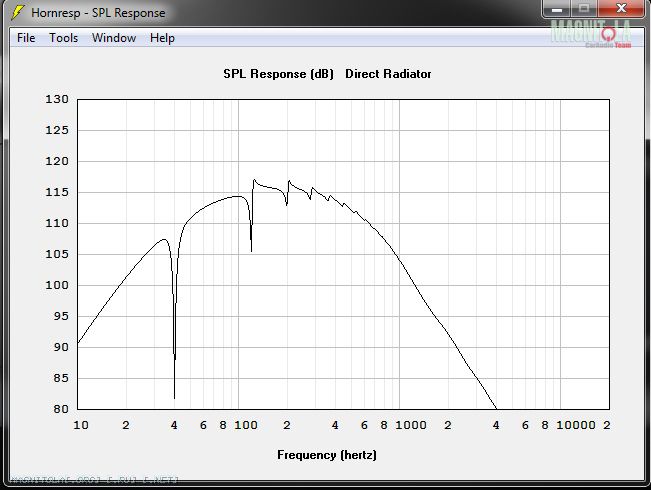Click the 90 value on the vertical axis

tap(61, 347)
